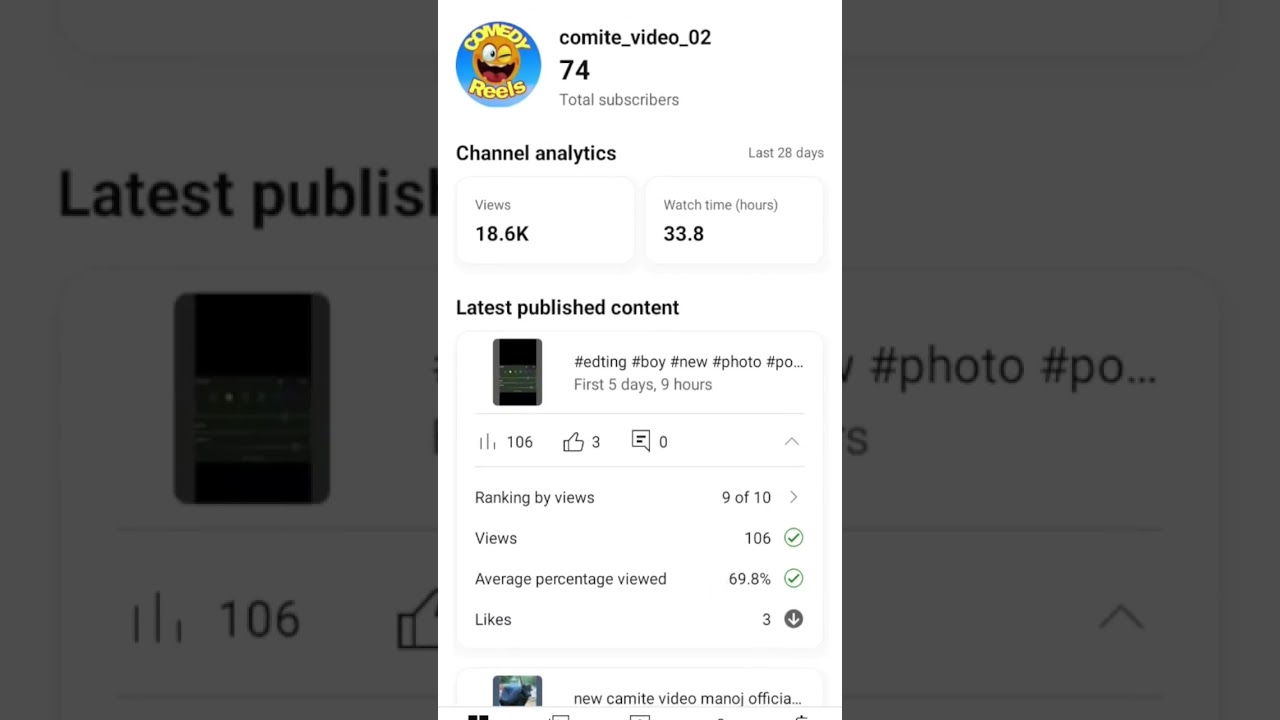The image size is (1280, 720).
Task: Open the Watch time (hours) card
Action: [734, 220]
